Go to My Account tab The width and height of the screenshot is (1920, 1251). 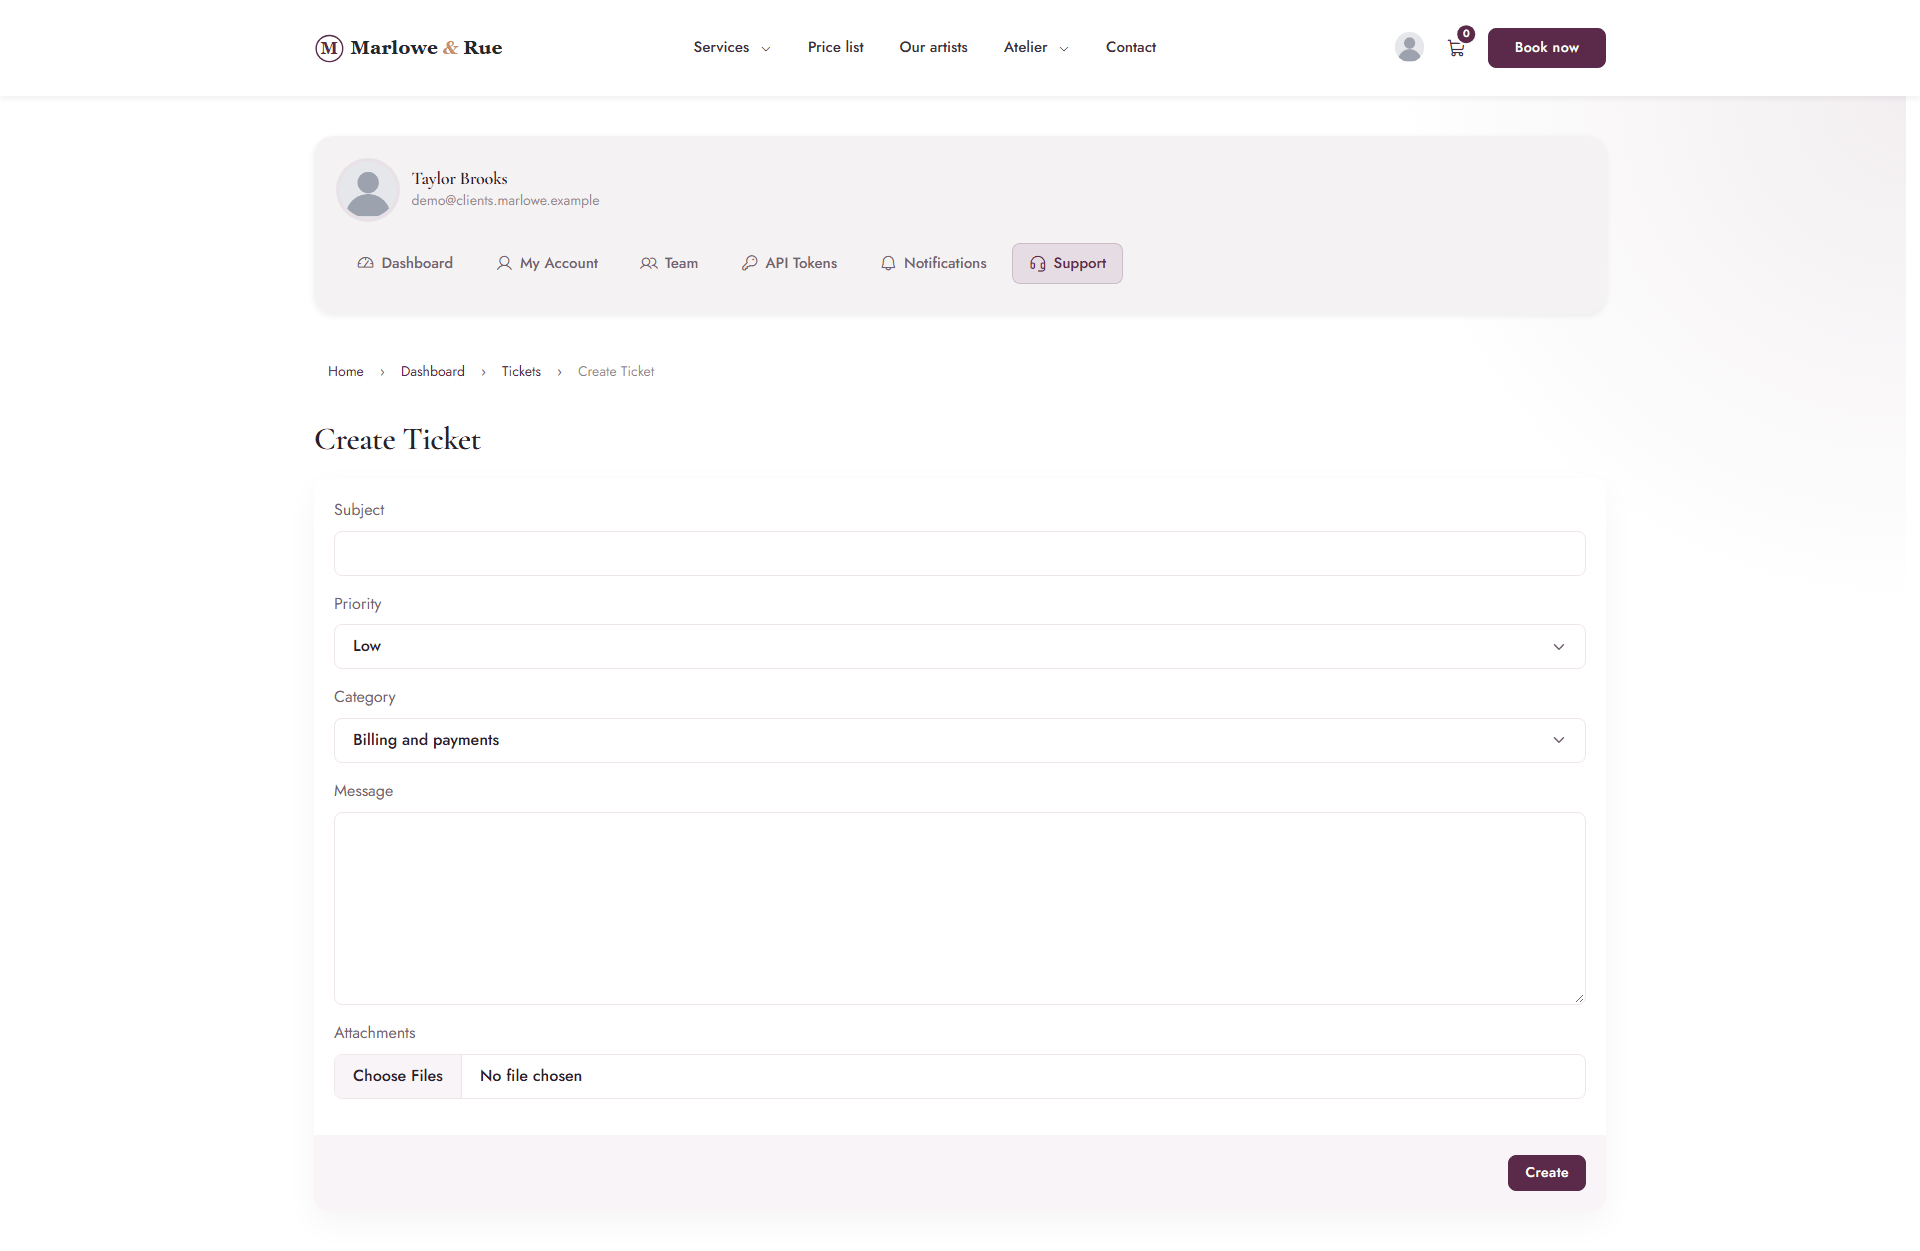pyautogui.click(x=547, y=263)
